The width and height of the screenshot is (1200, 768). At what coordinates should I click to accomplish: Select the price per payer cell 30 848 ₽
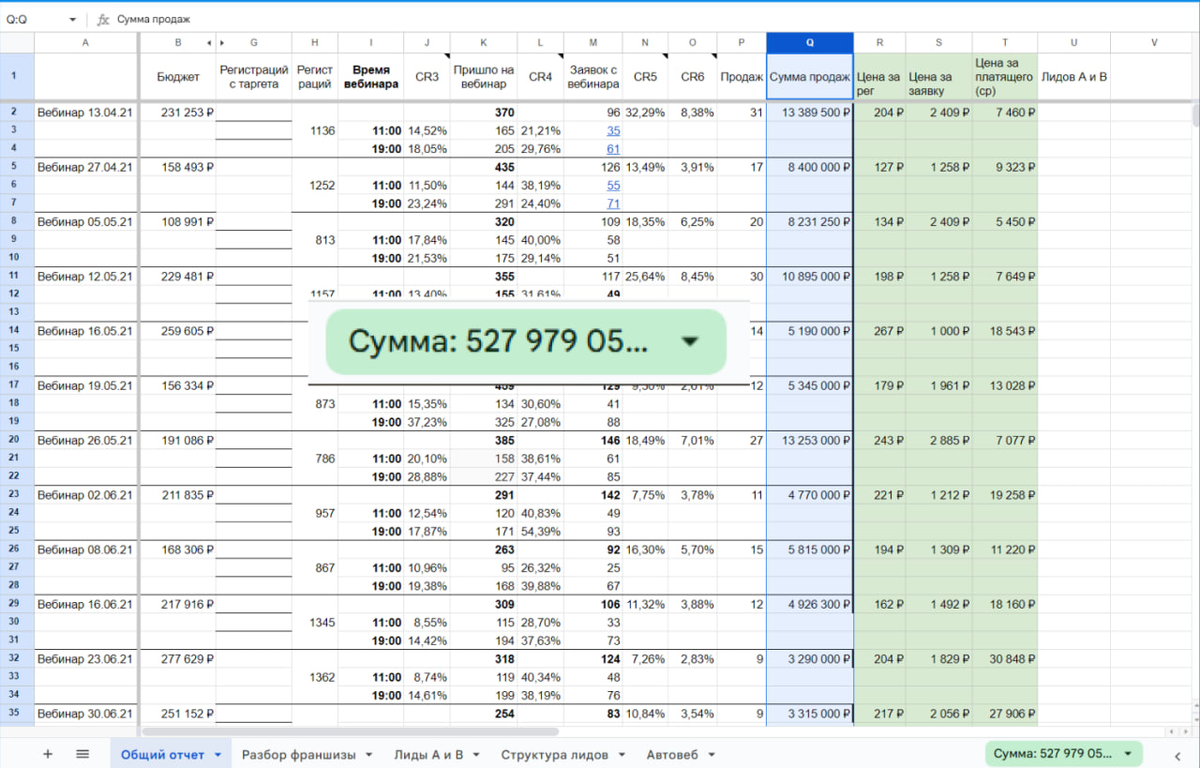click(1005, 658)
